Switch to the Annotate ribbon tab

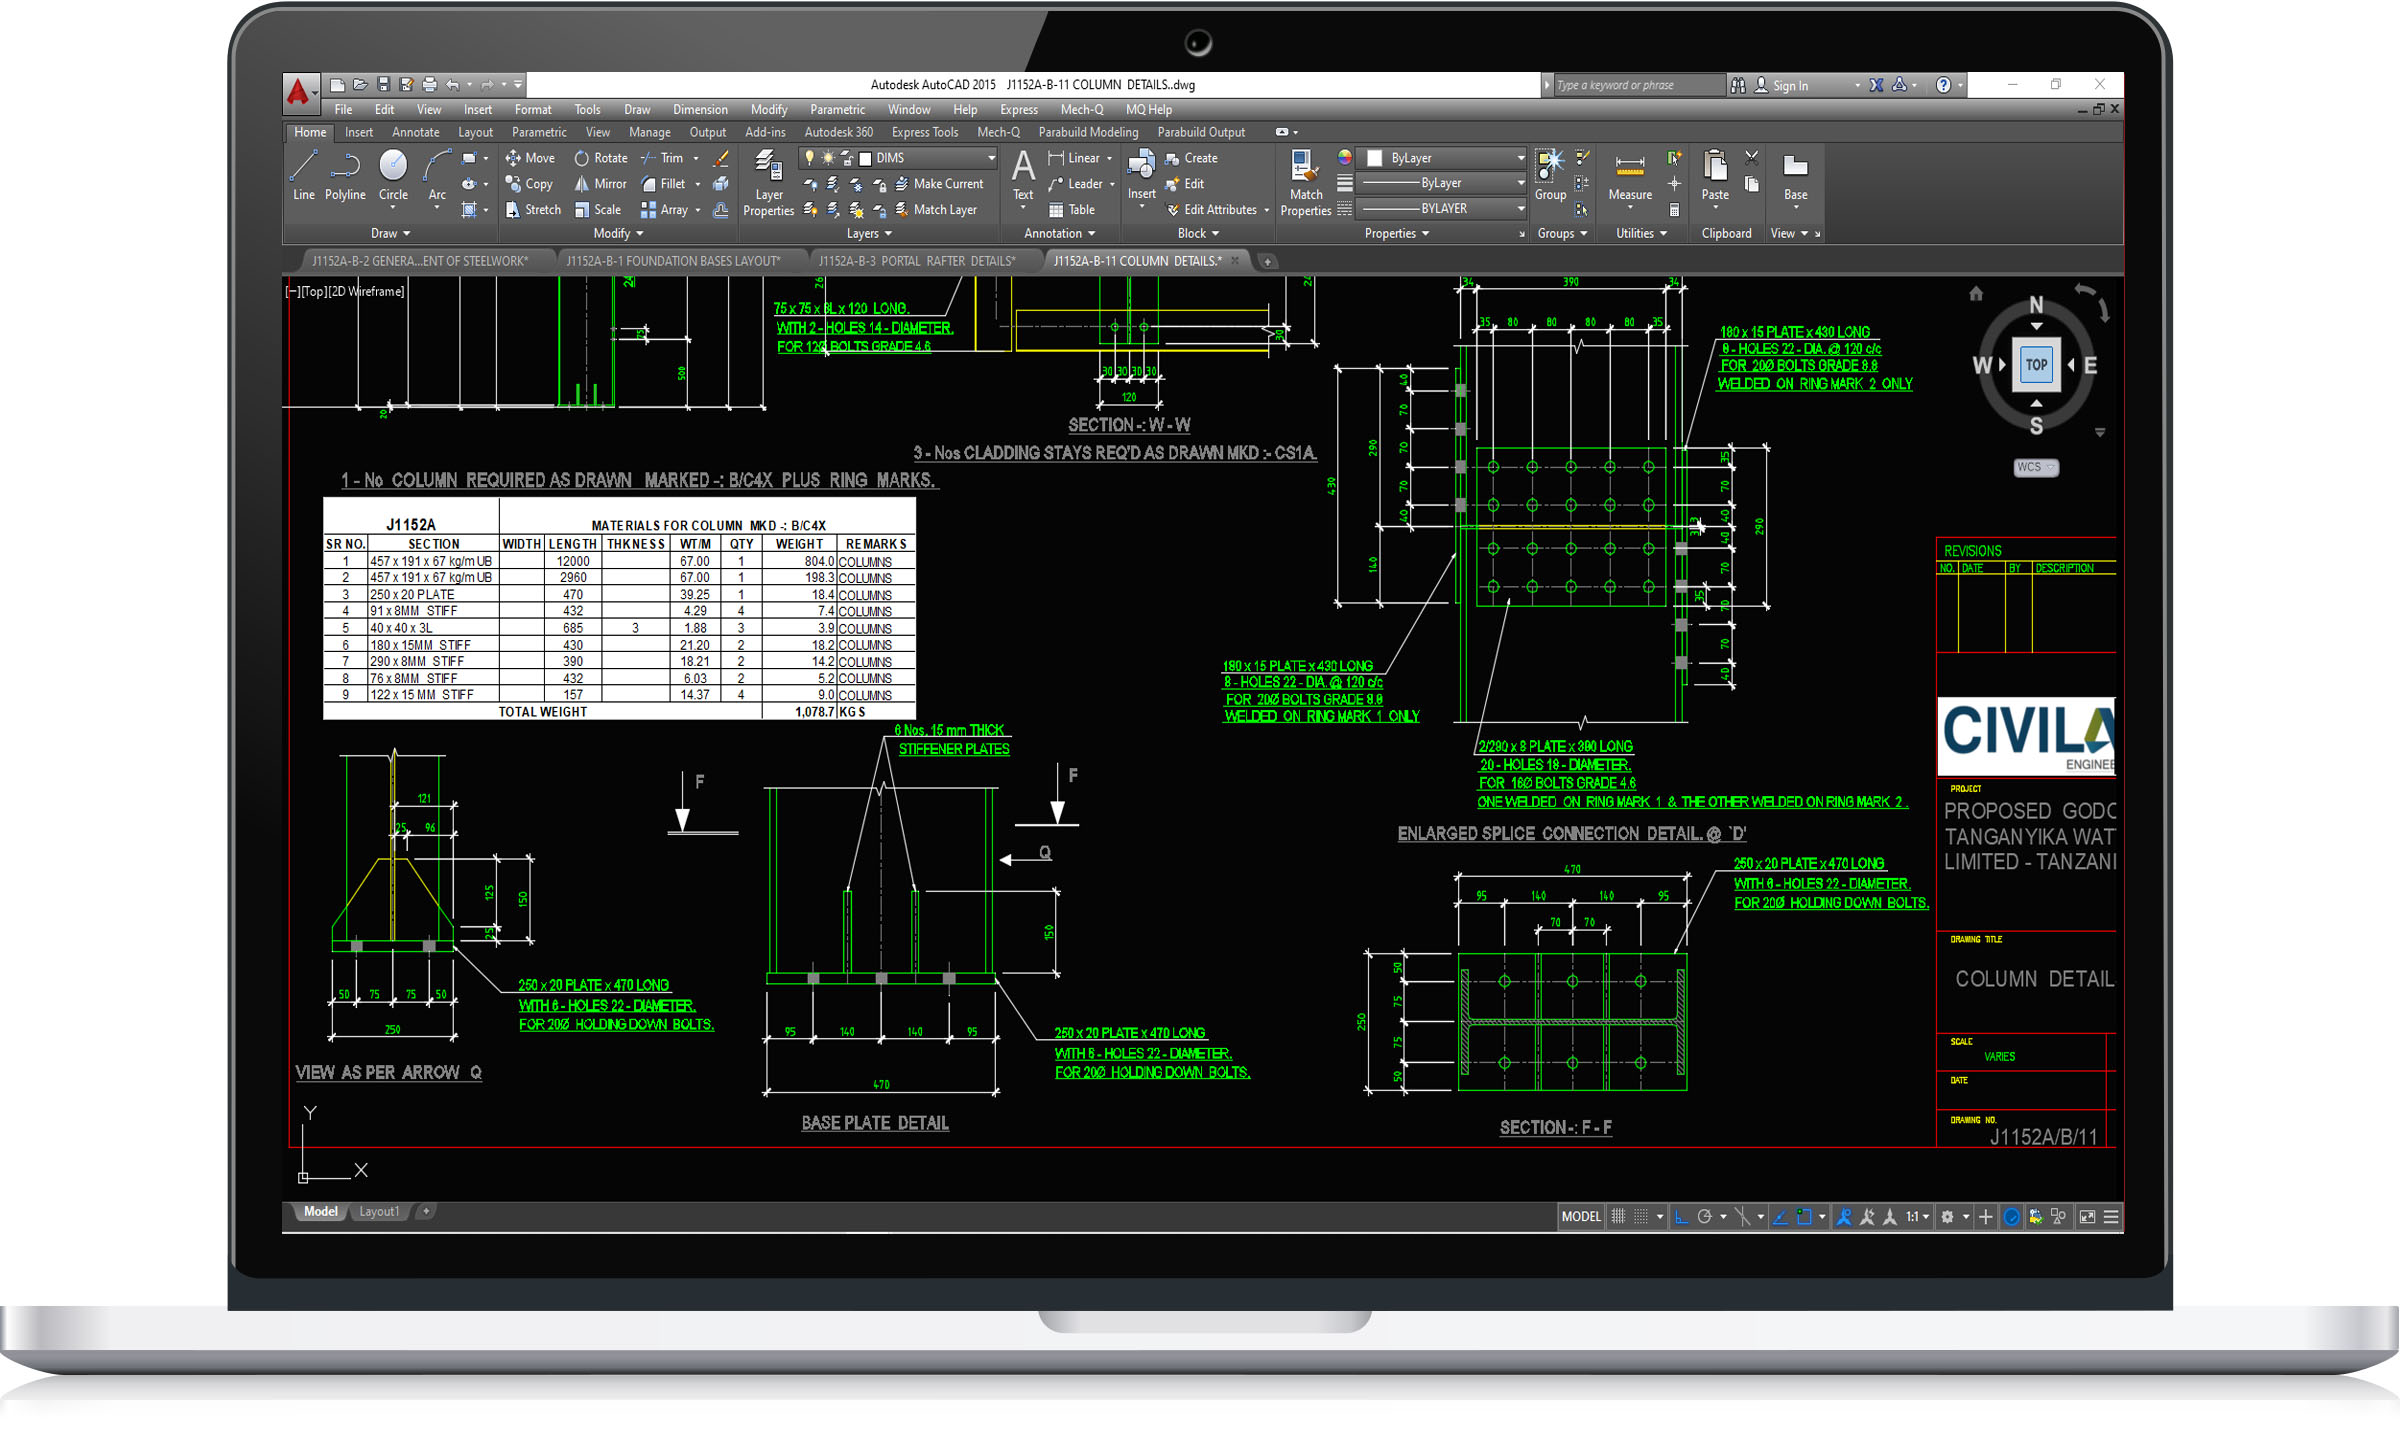click(416, 132)
